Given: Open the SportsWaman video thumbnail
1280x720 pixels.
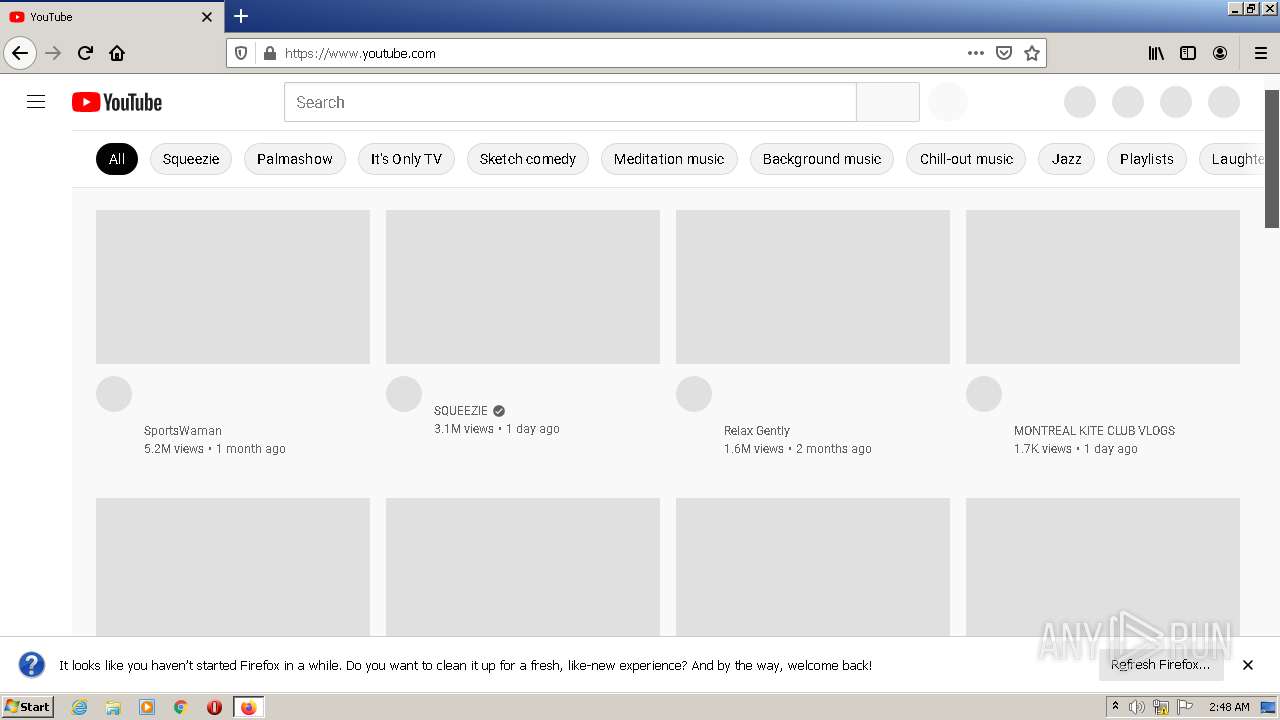Looking at the screenshot, I should (x=233, y=287).
